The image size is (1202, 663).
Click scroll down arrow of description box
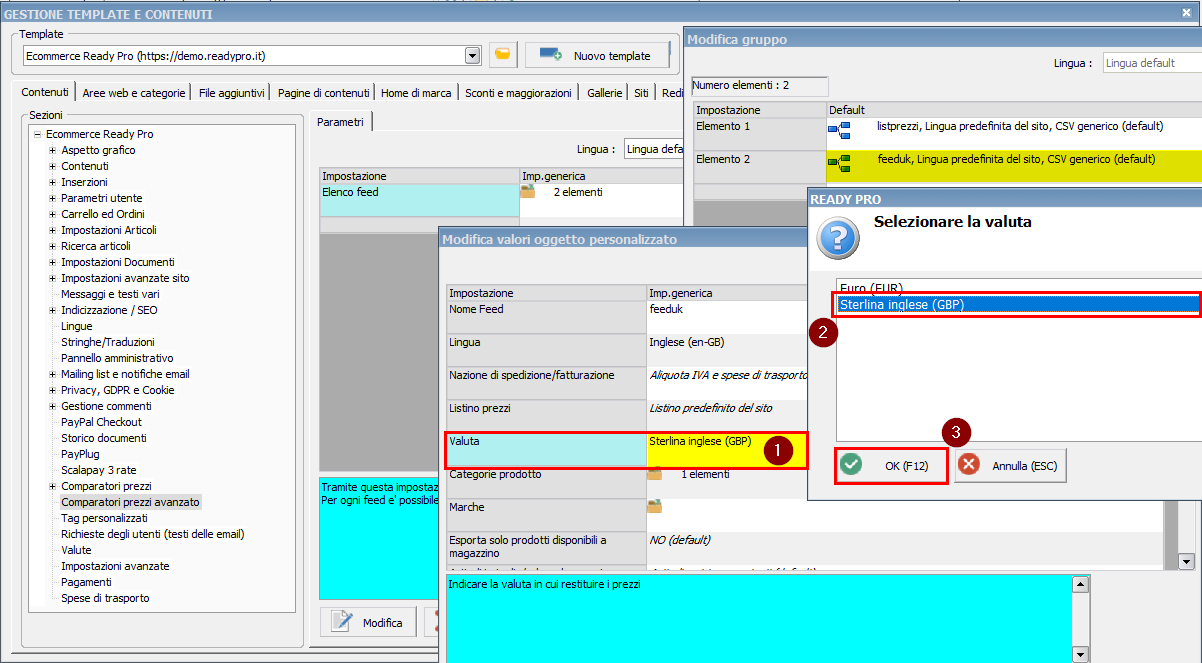click(1080, 654)
